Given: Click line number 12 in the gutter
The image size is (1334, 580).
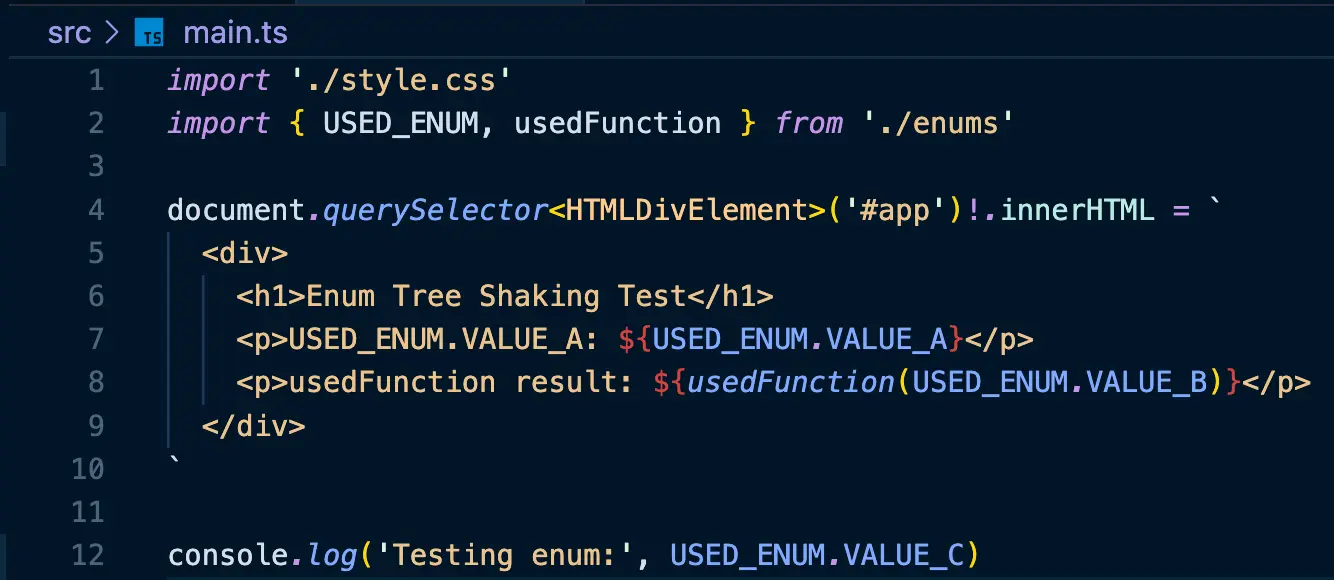Looking at the screenshot, I should 88,554.
